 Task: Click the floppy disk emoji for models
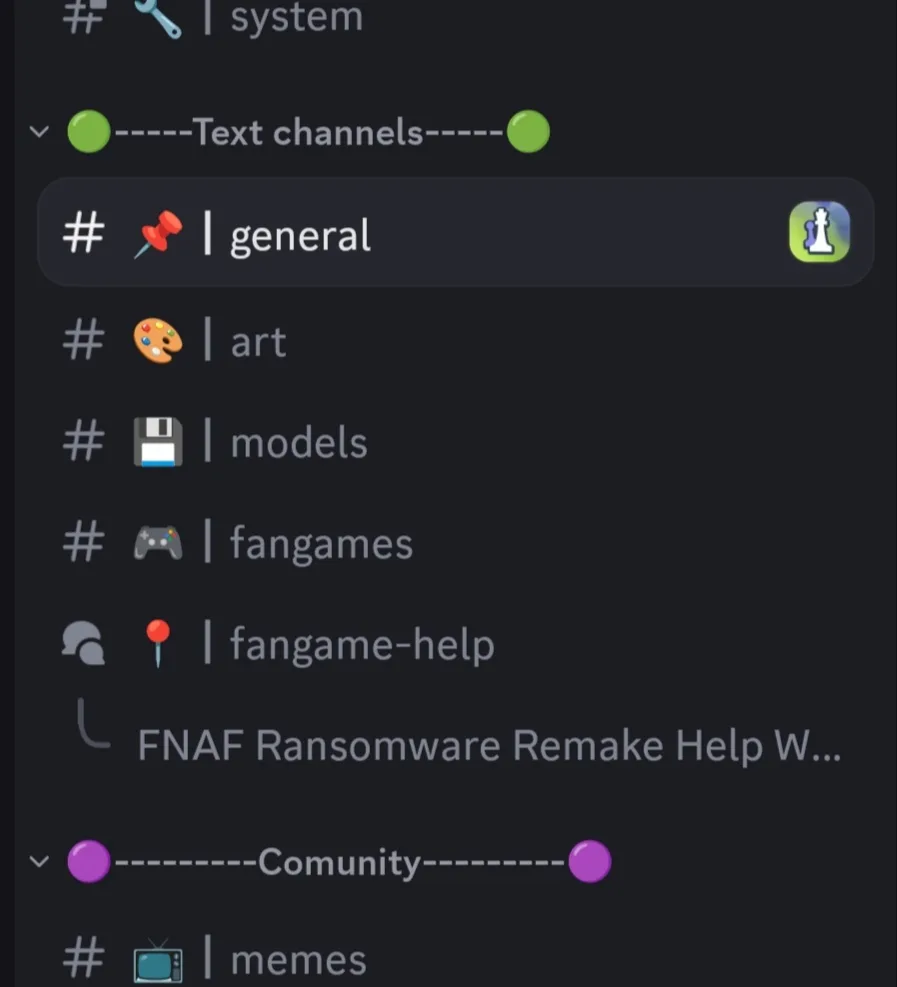pos(158,442)
